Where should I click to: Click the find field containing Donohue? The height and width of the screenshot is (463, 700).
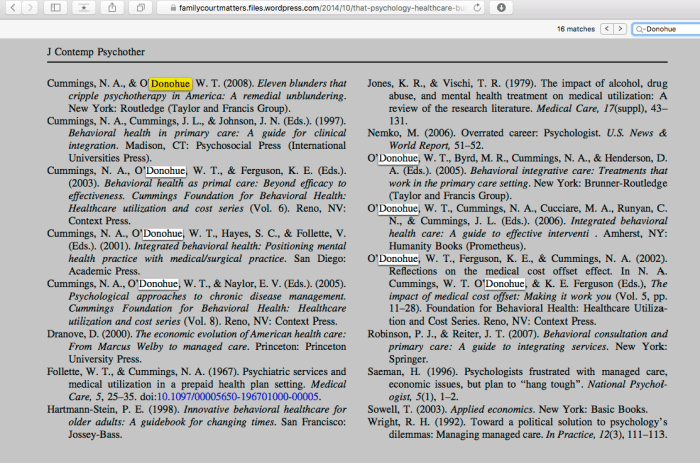(x=668, y=30)
